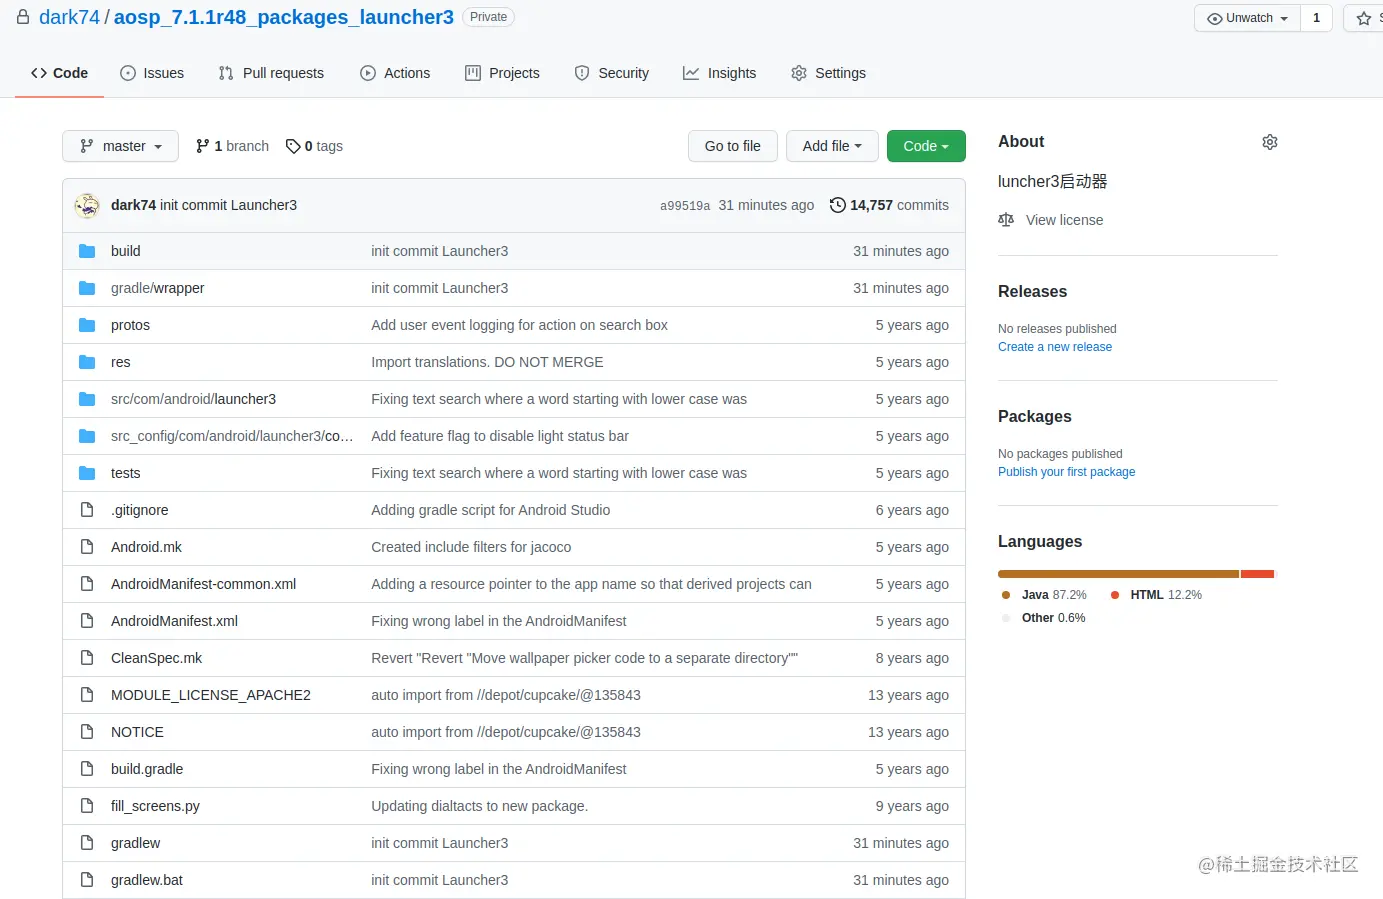Open the AndroidManifest-common.xml file
The image size is (1383, 899).
point(203,584)
